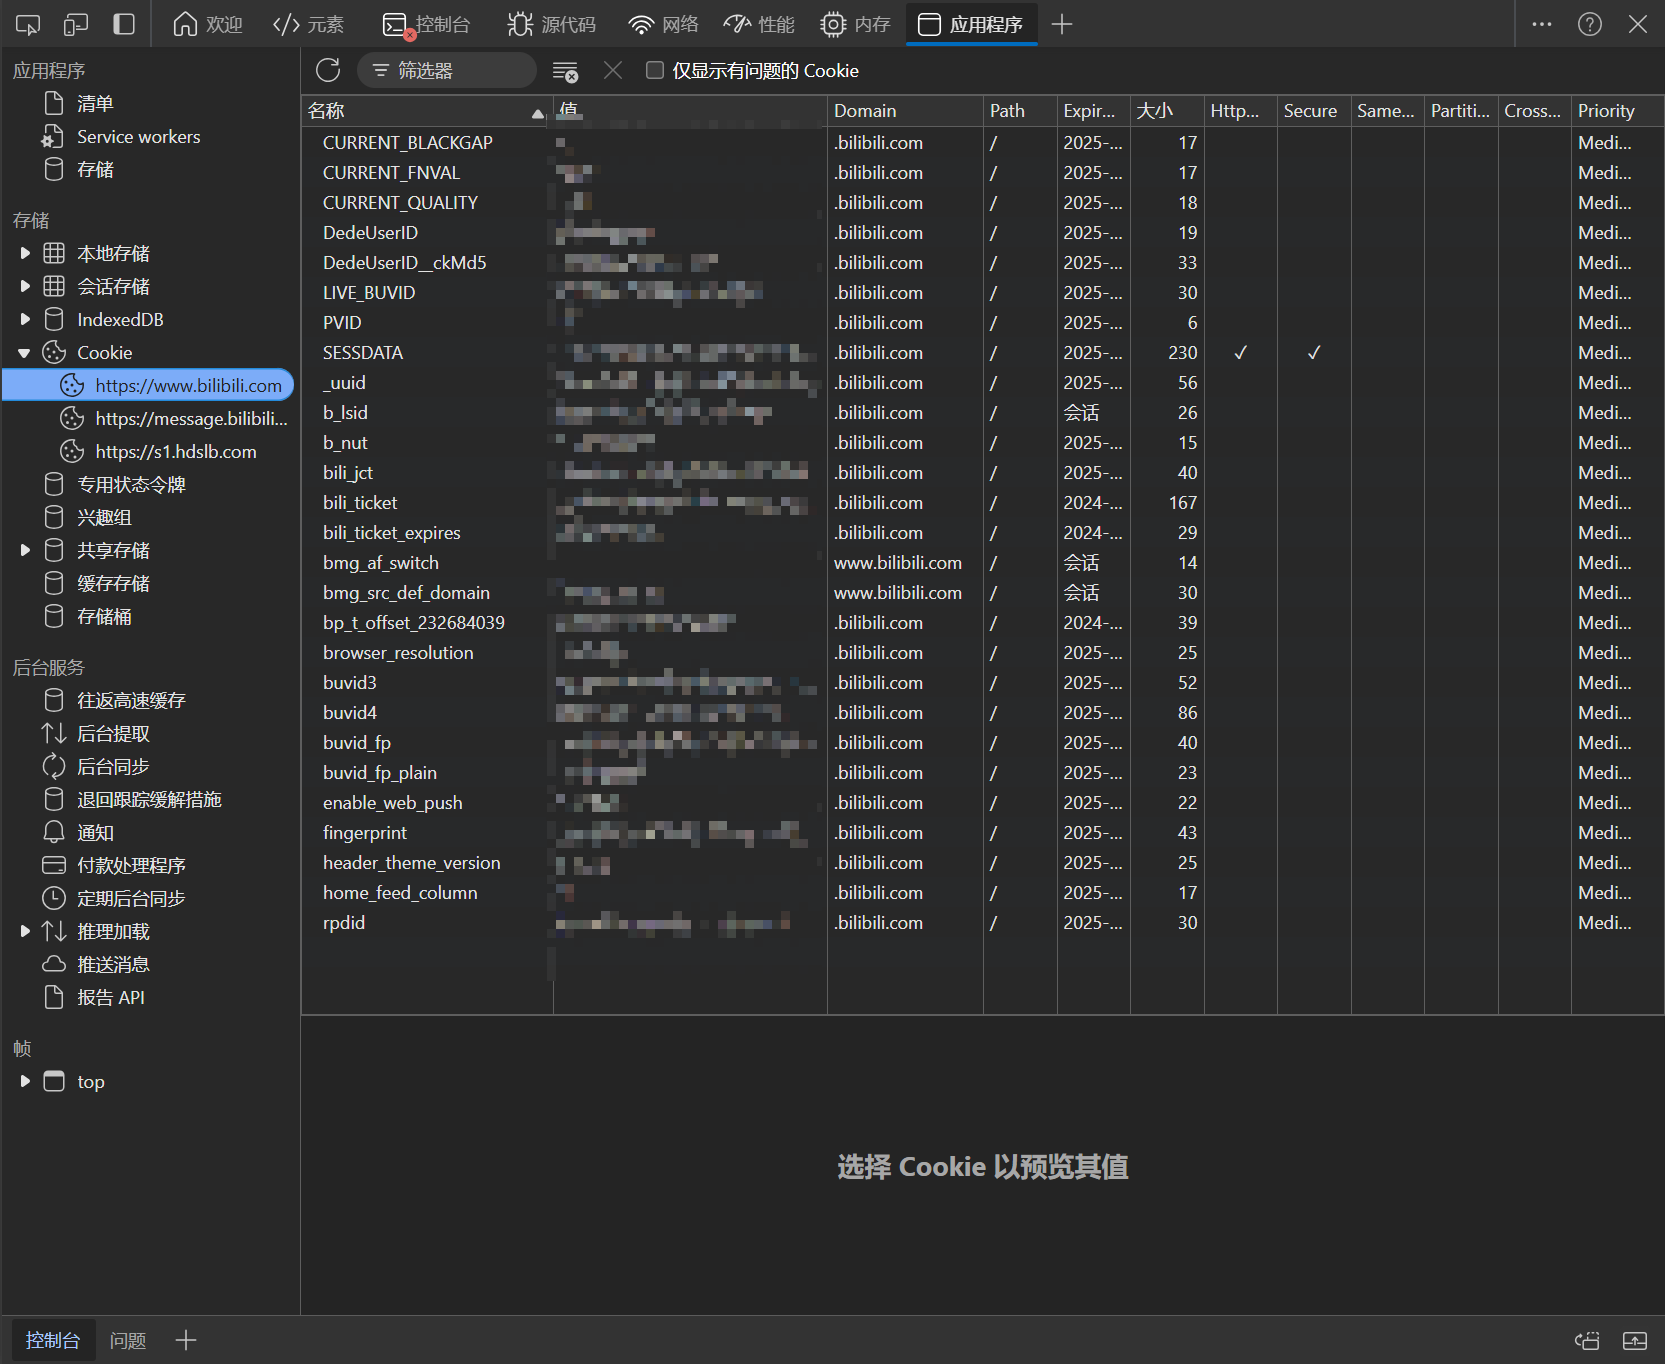
Task: Select the inspect element tool
Action: point(27,23)
